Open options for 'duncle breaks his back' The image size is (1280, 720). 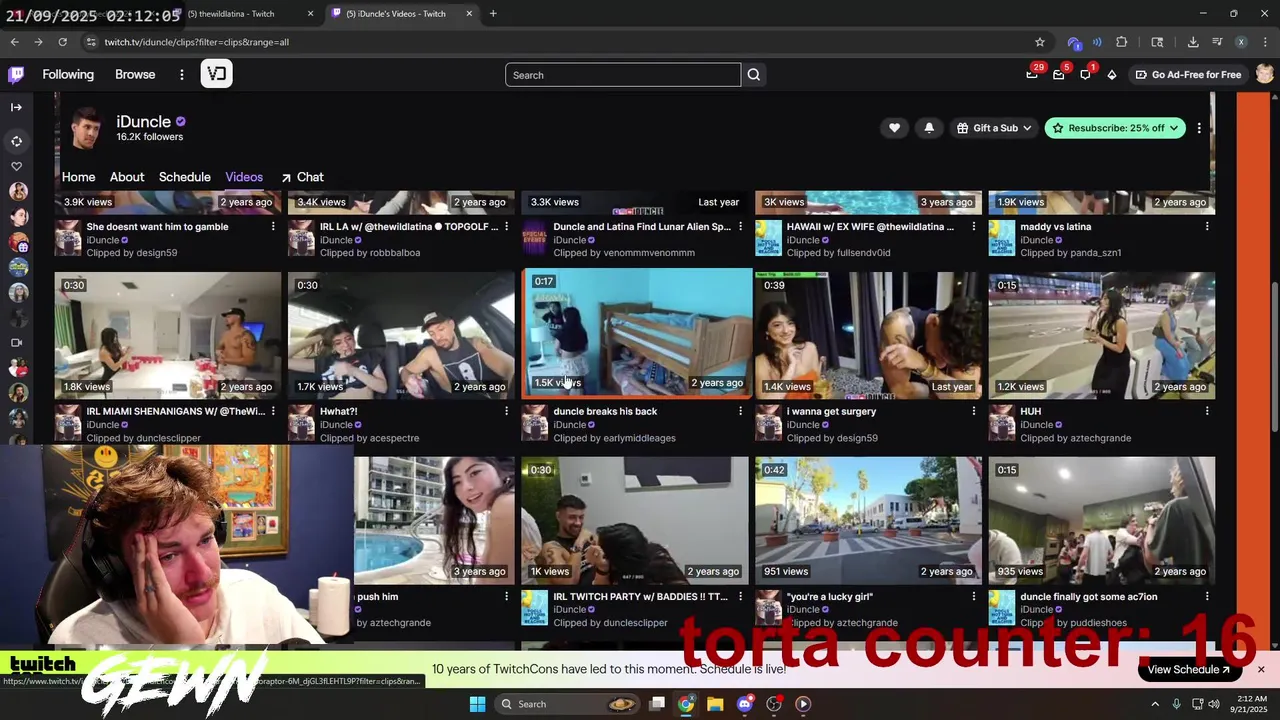click(x=740, y=411)
